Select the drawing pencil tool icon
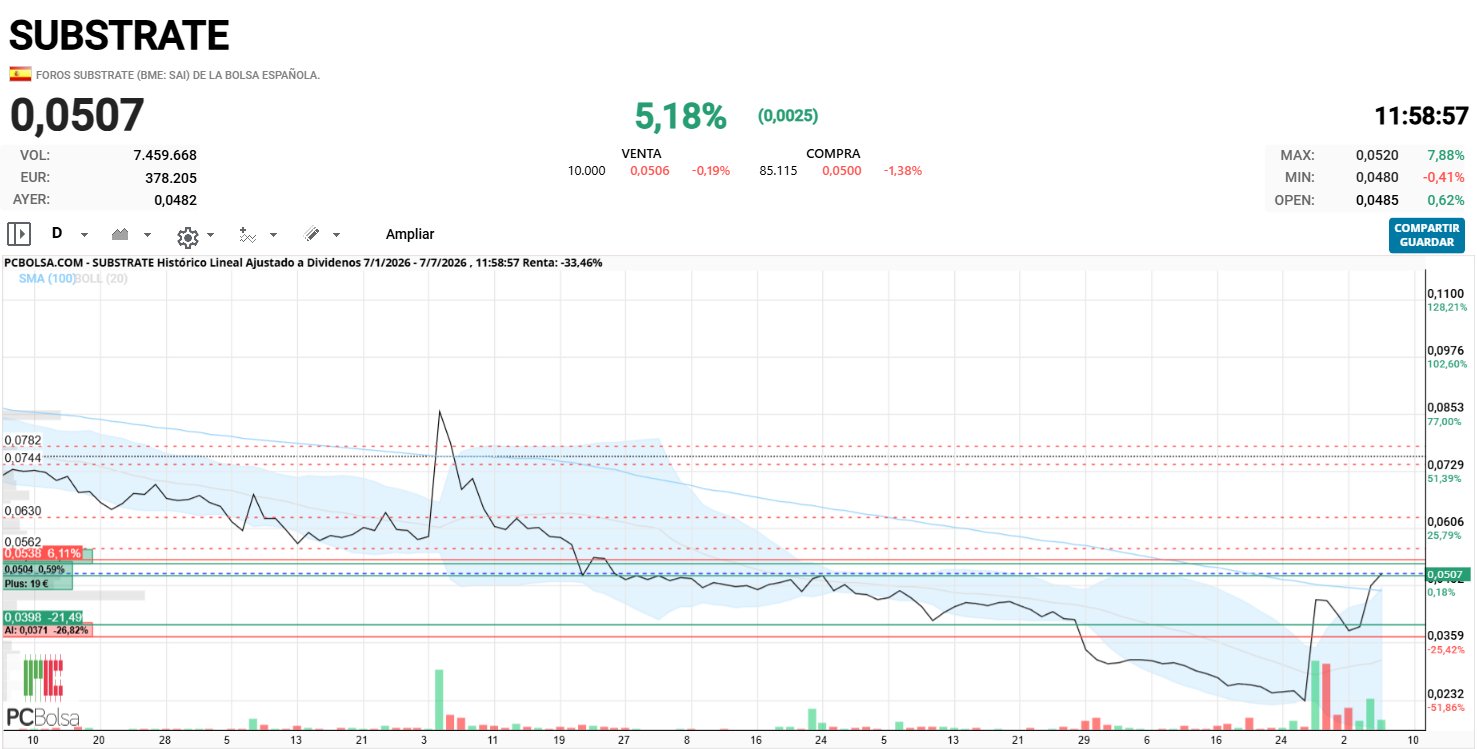 coord(311,234)
